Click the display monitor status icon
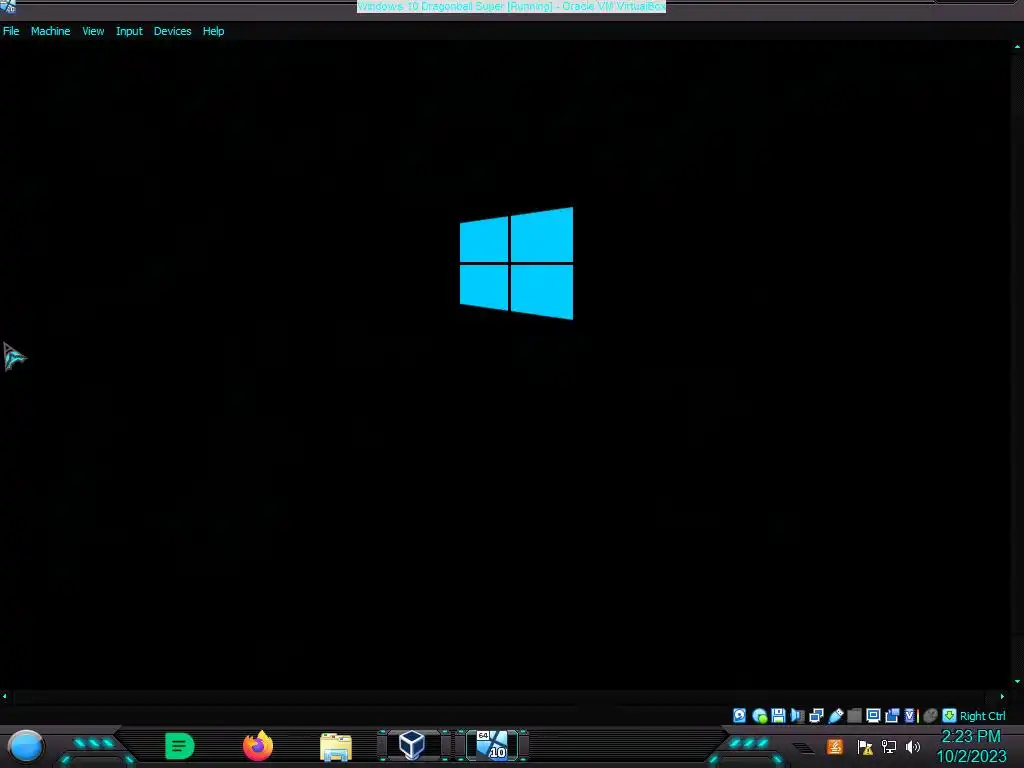The height and width of the screenshot is (768, 1024). (873, 716)
